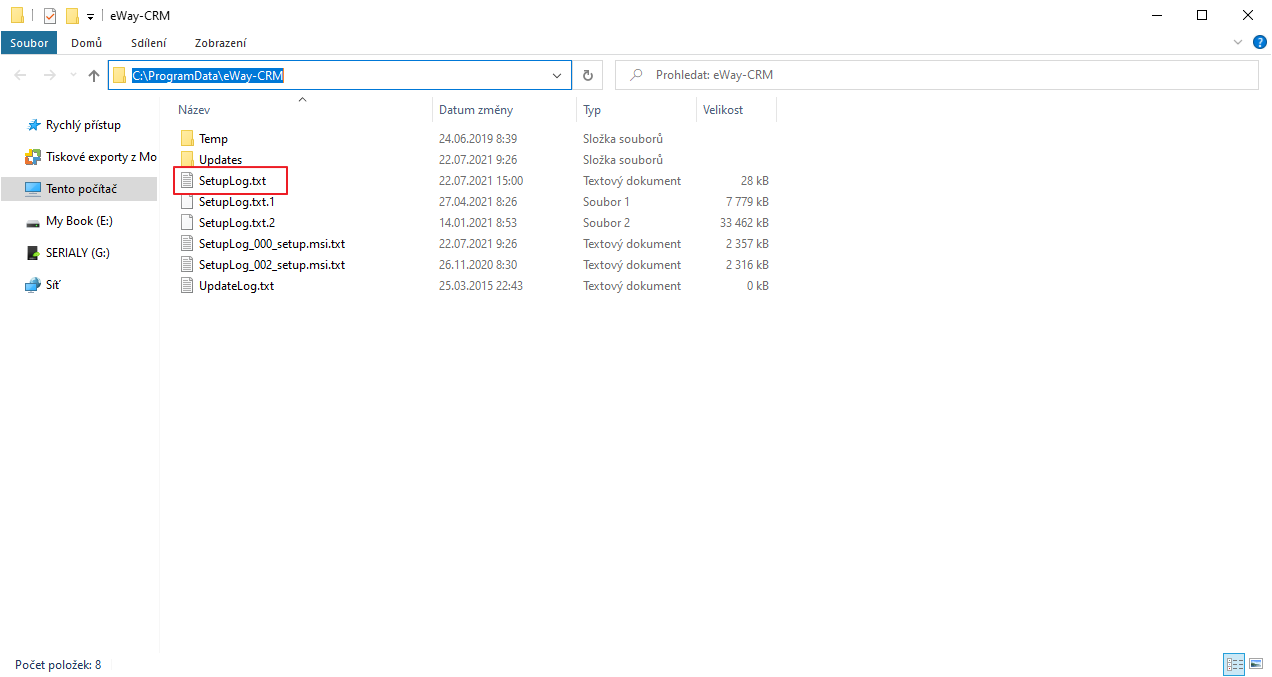Viewport: 1272px width, 677px height.
Task: Click the search magnifier icon
Action: (635, 75)
